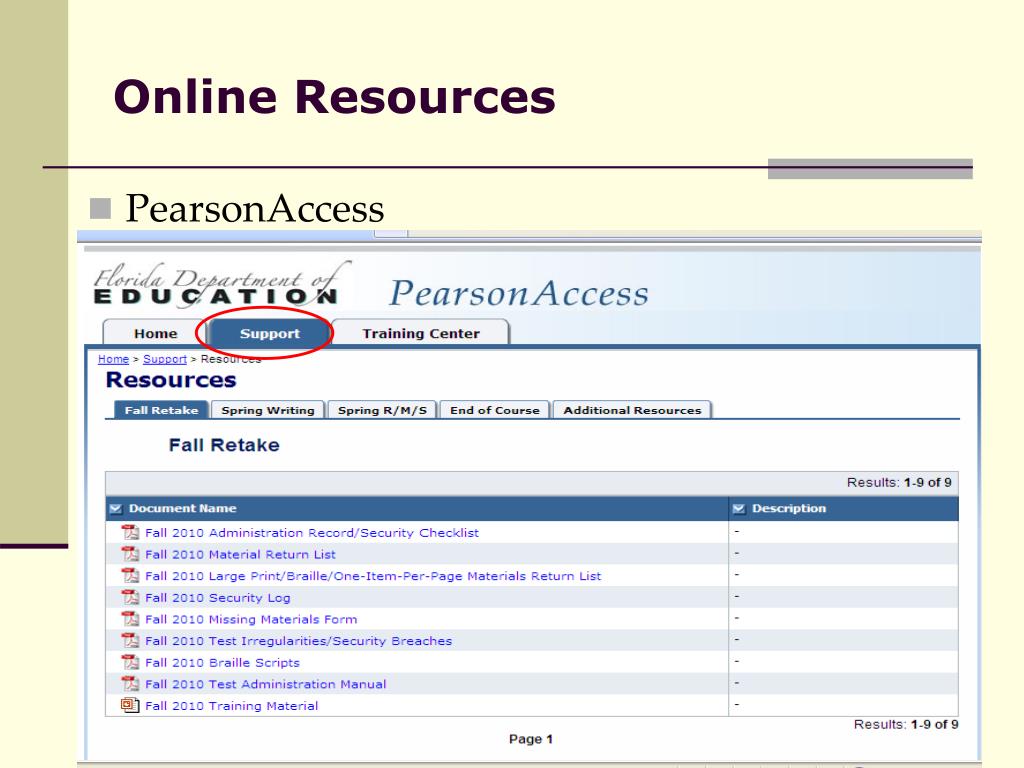Open Fall 2010 Test Irregularities/Security Breaches
Screen dimensions: 1024x768
click(x=298, y=641)
